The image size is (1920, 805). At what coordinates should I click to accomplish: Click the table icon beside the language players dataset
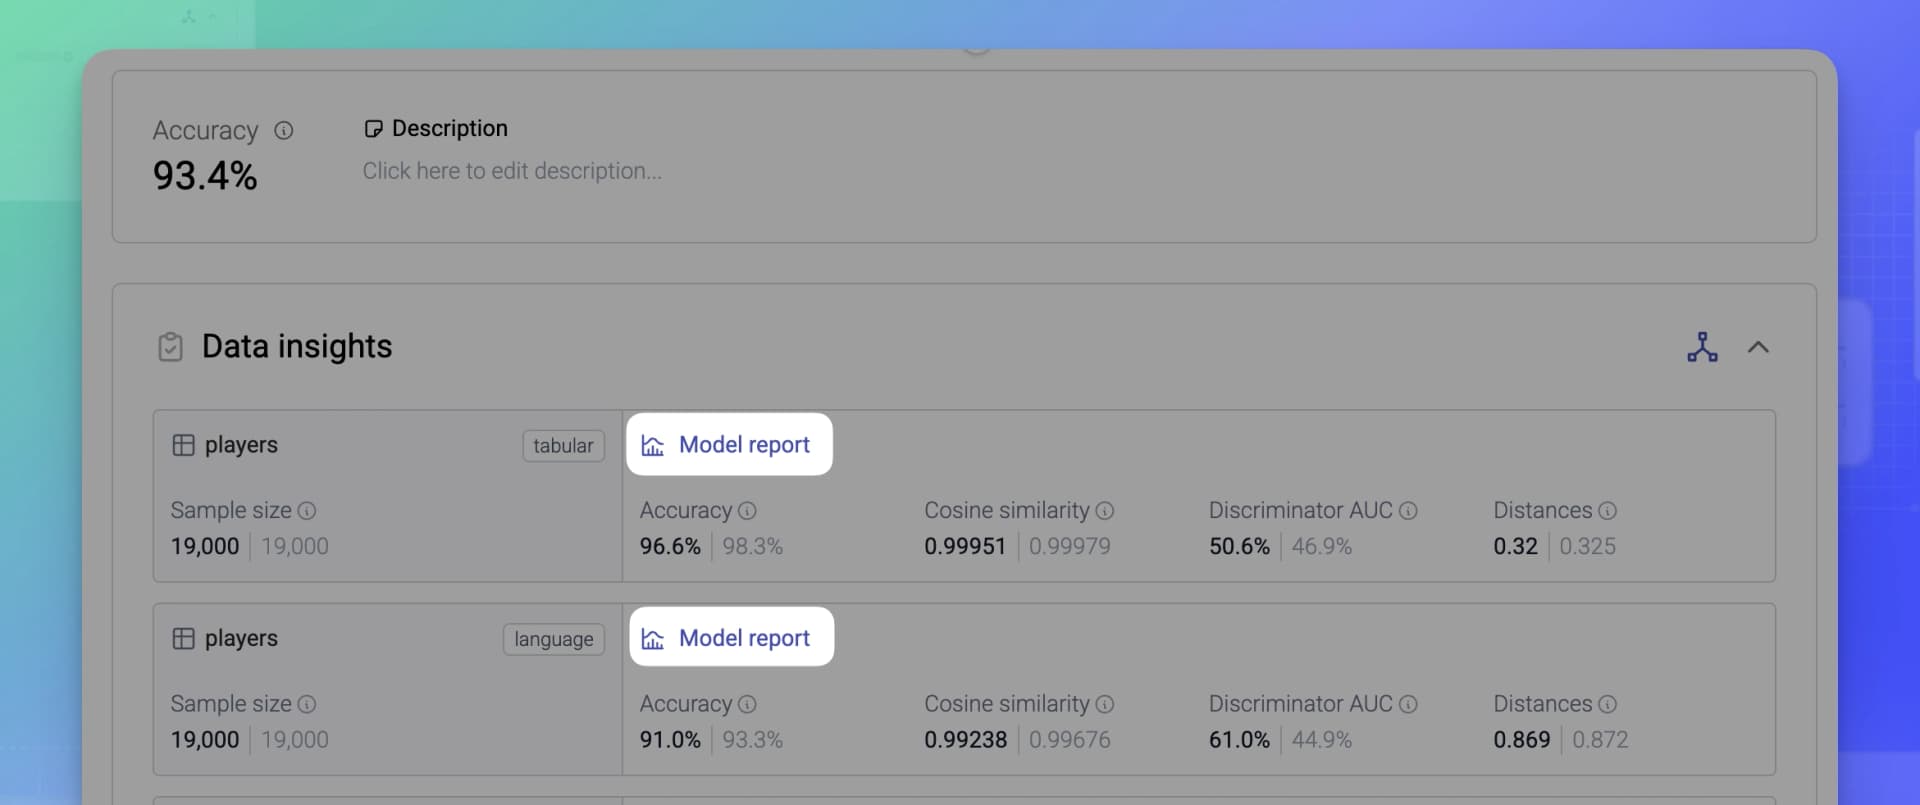coord(184,638)
